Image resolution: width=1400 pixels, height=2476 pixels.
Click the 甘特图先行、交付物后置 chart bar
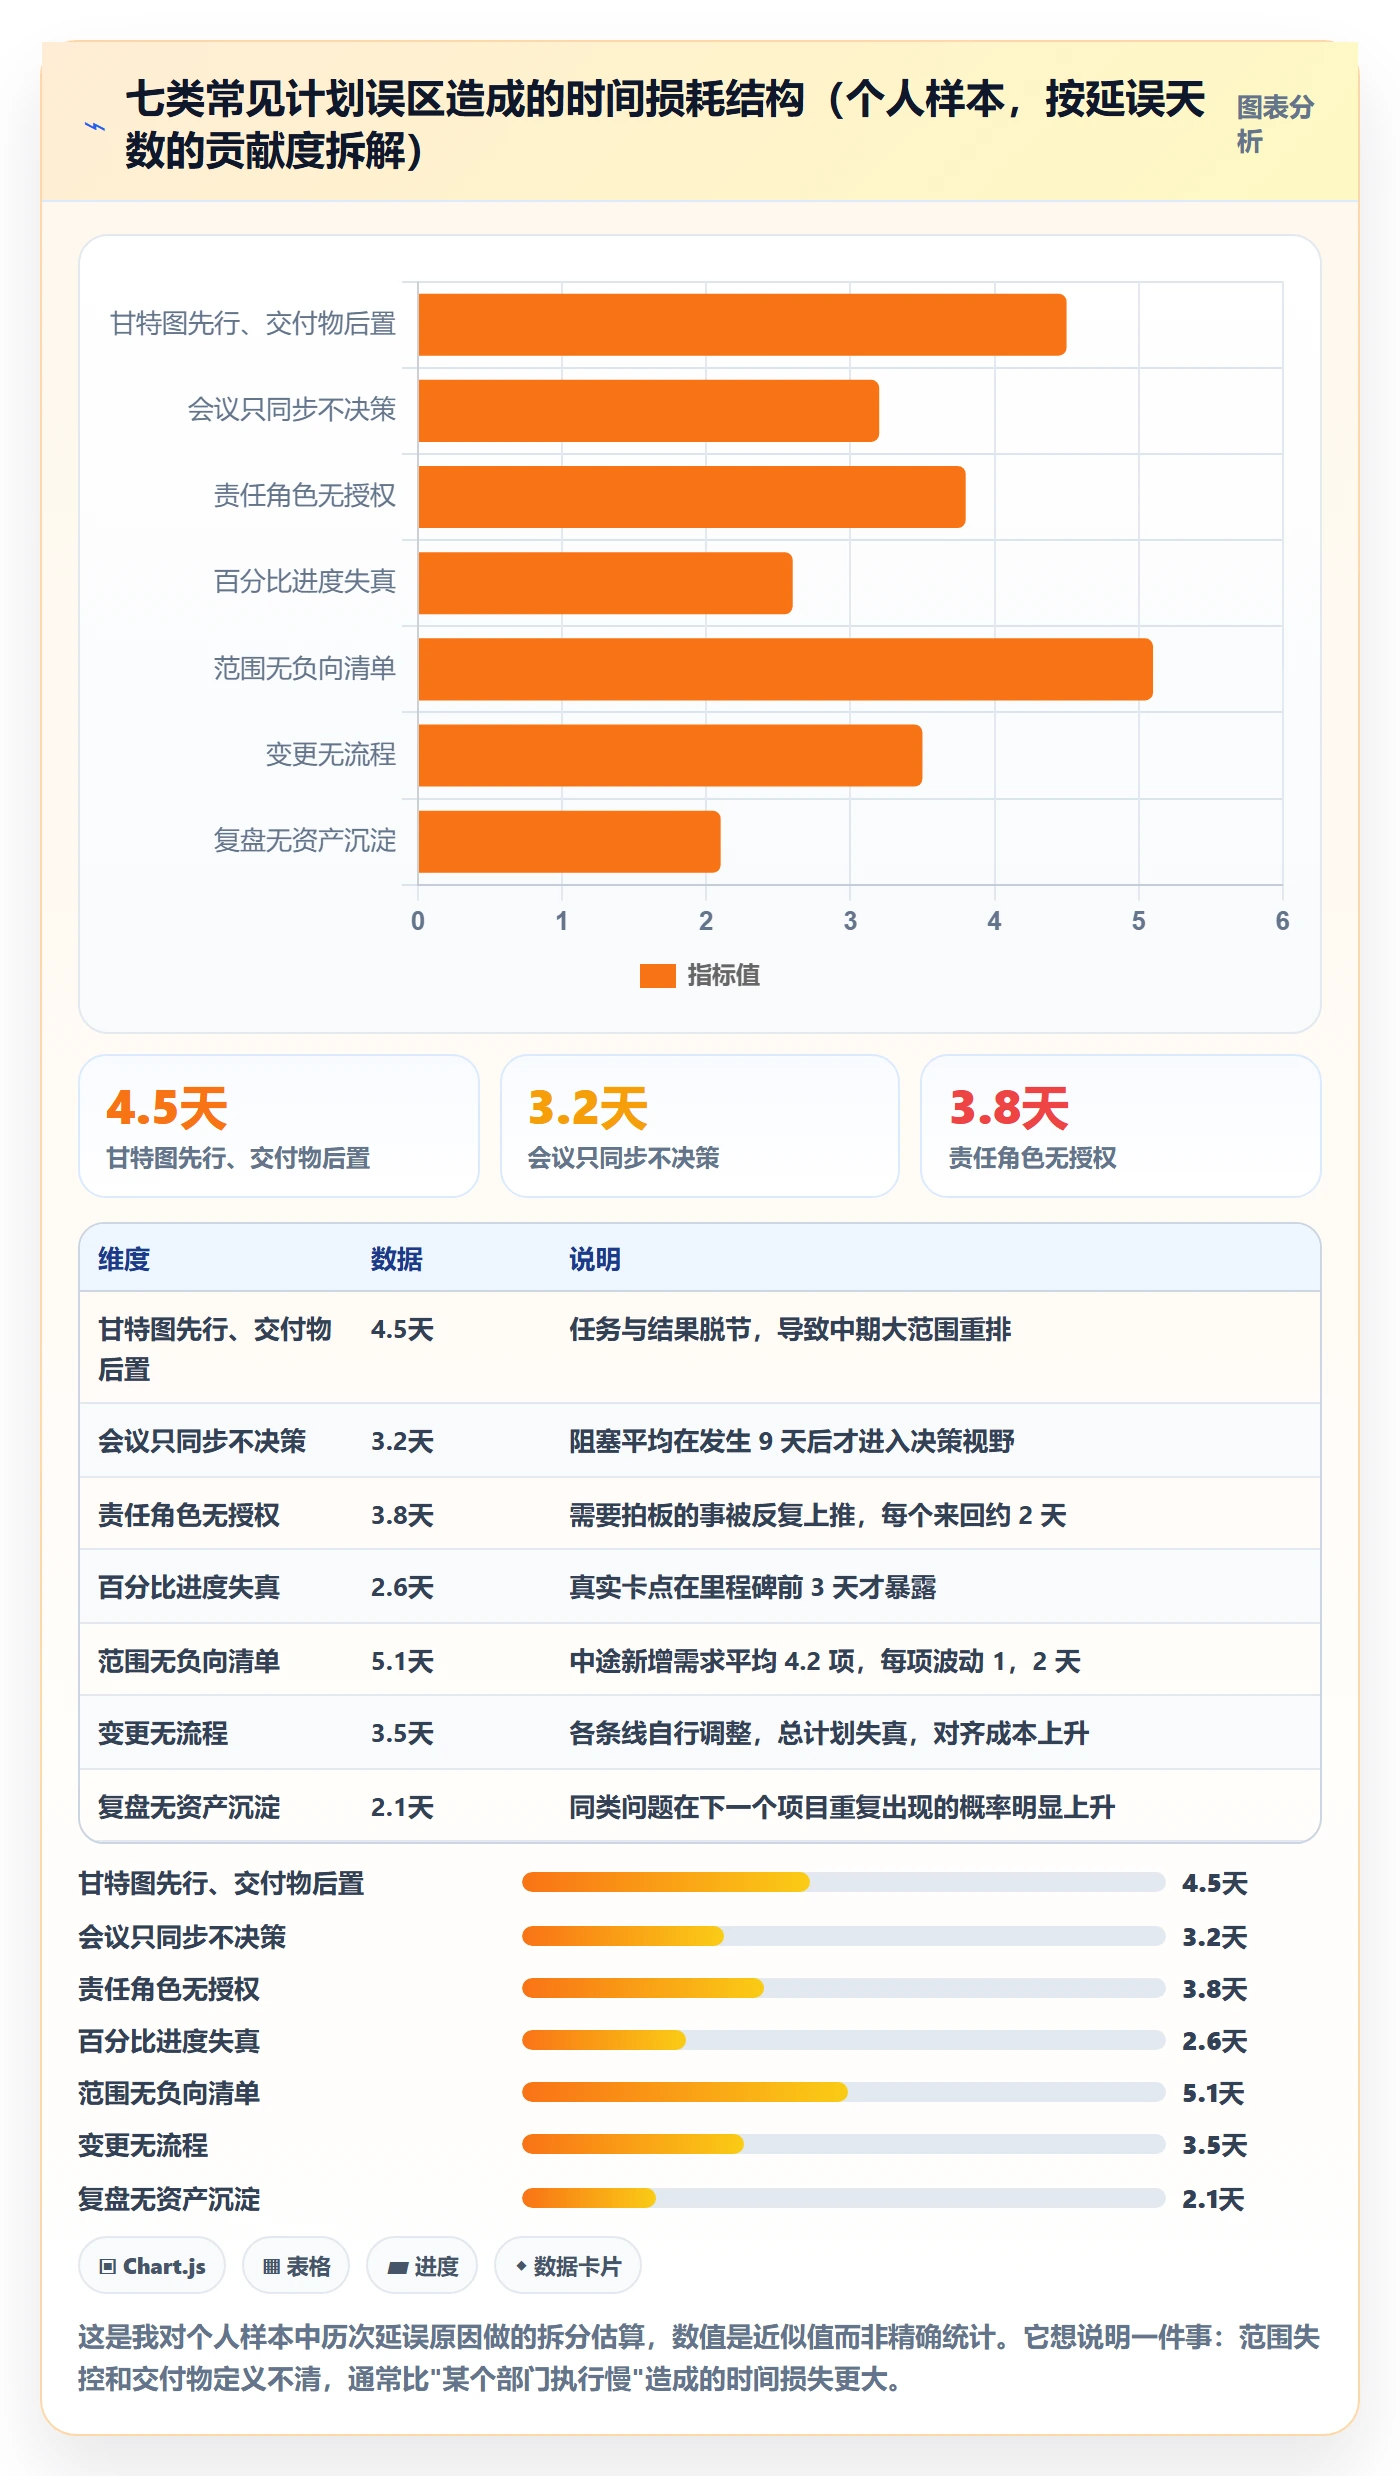point(742,325)
